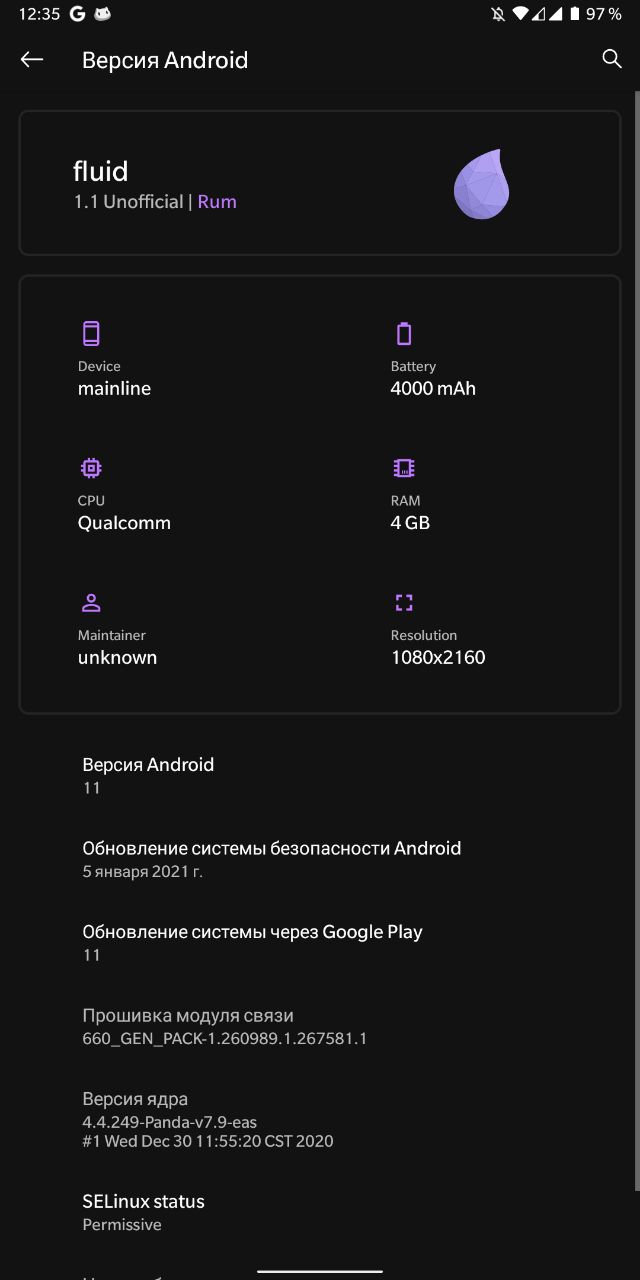Screen dimensions: 640x1280
Task: Open Обновление системы безопасности Android
Action: coord(320,859)
